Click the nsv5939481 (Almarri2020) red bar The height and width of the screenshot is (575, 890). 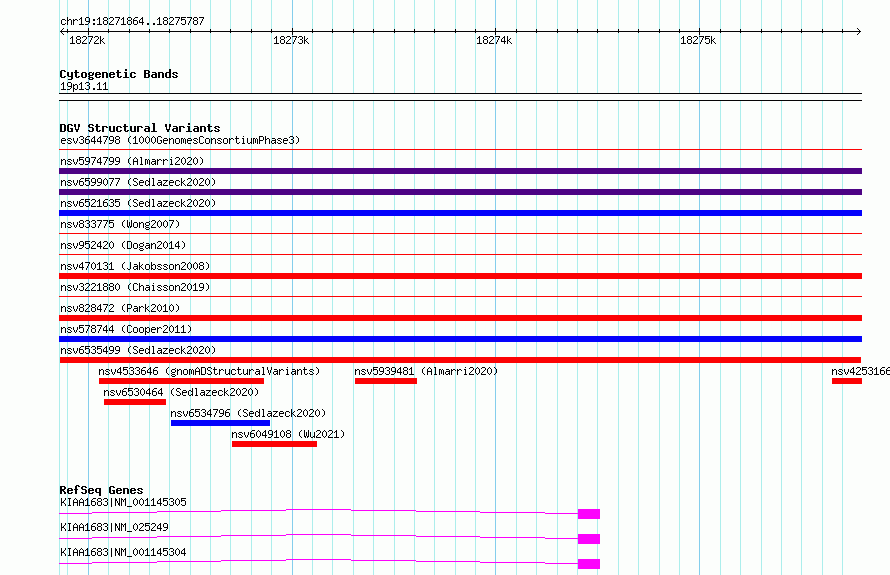(x=386, y=381)
